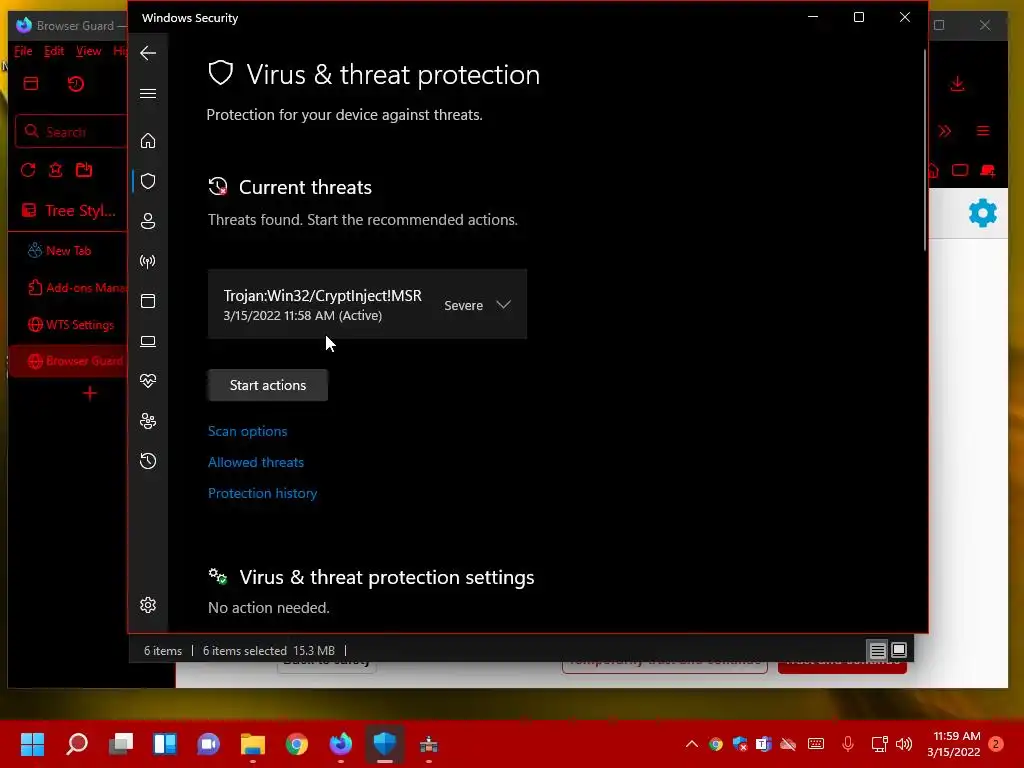Open the Firefox application hamburger menu
1024x768 pixels.
983,131
